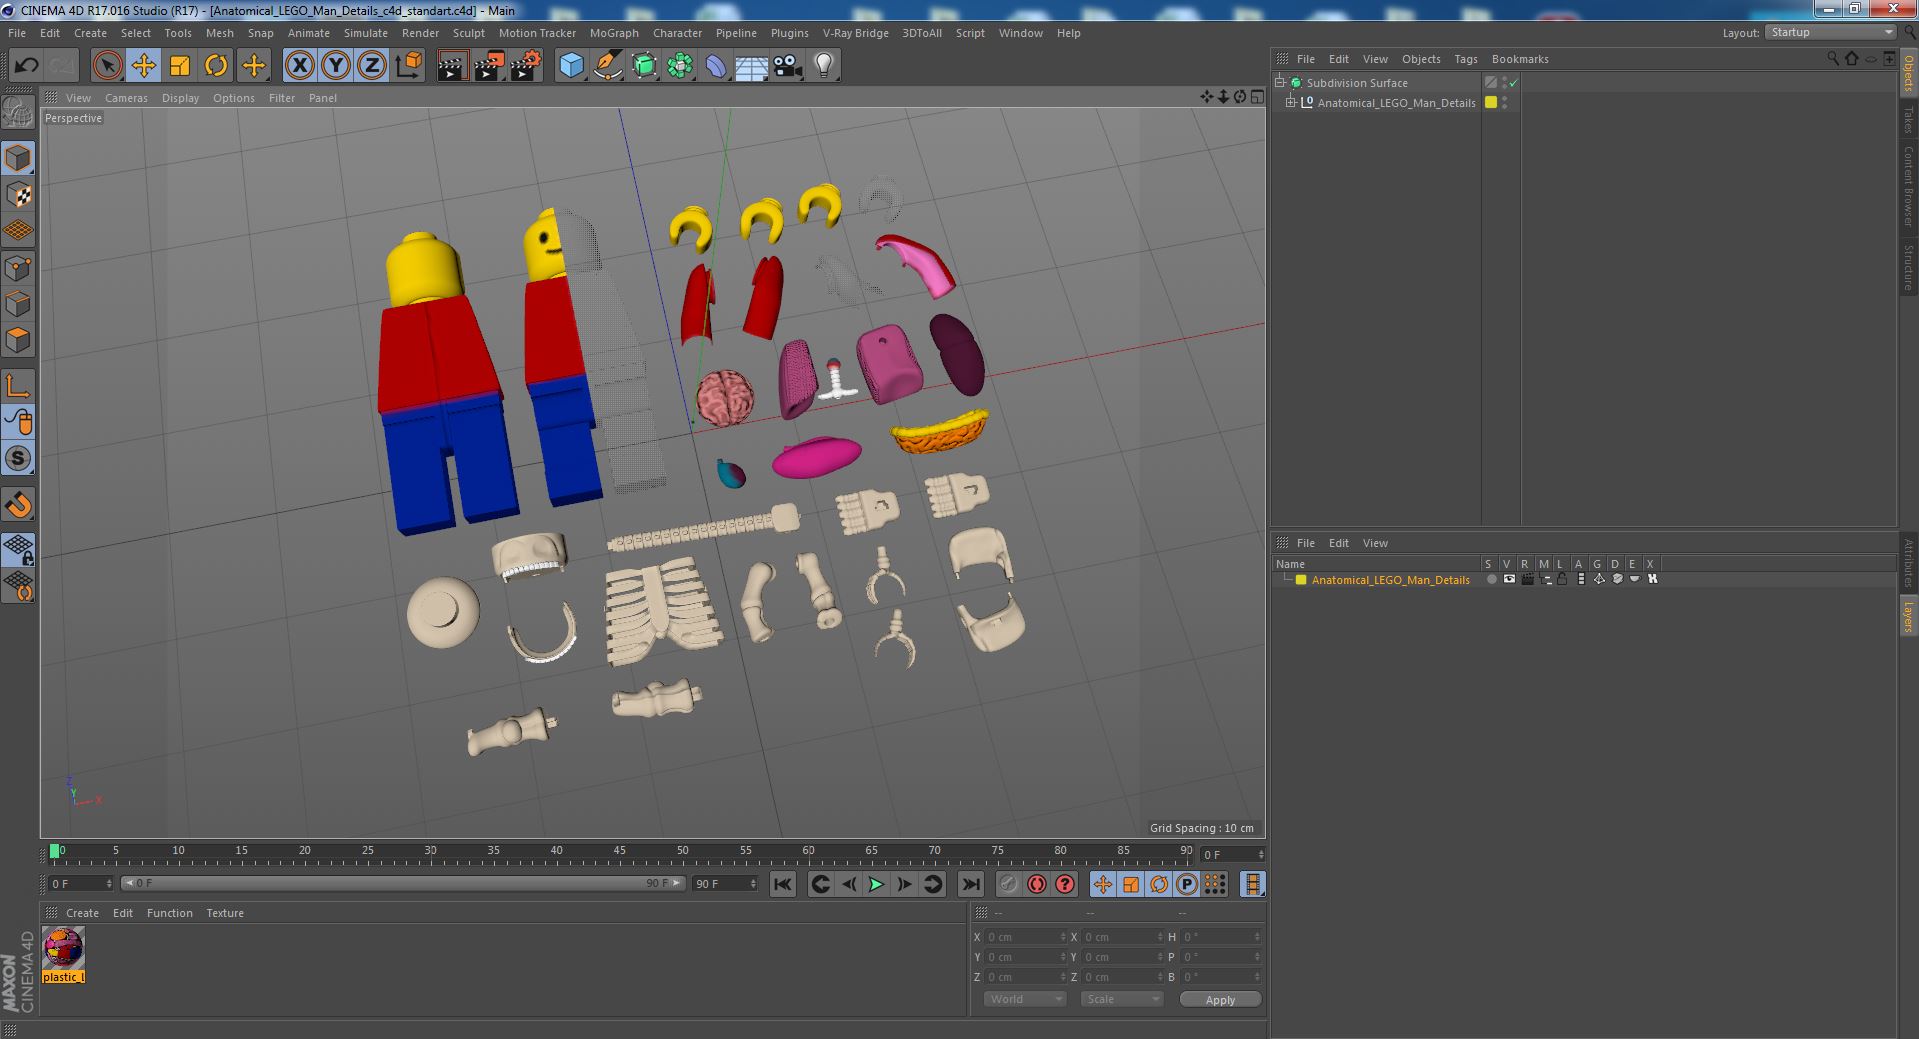Open viewport Display menu

(180, 98)
